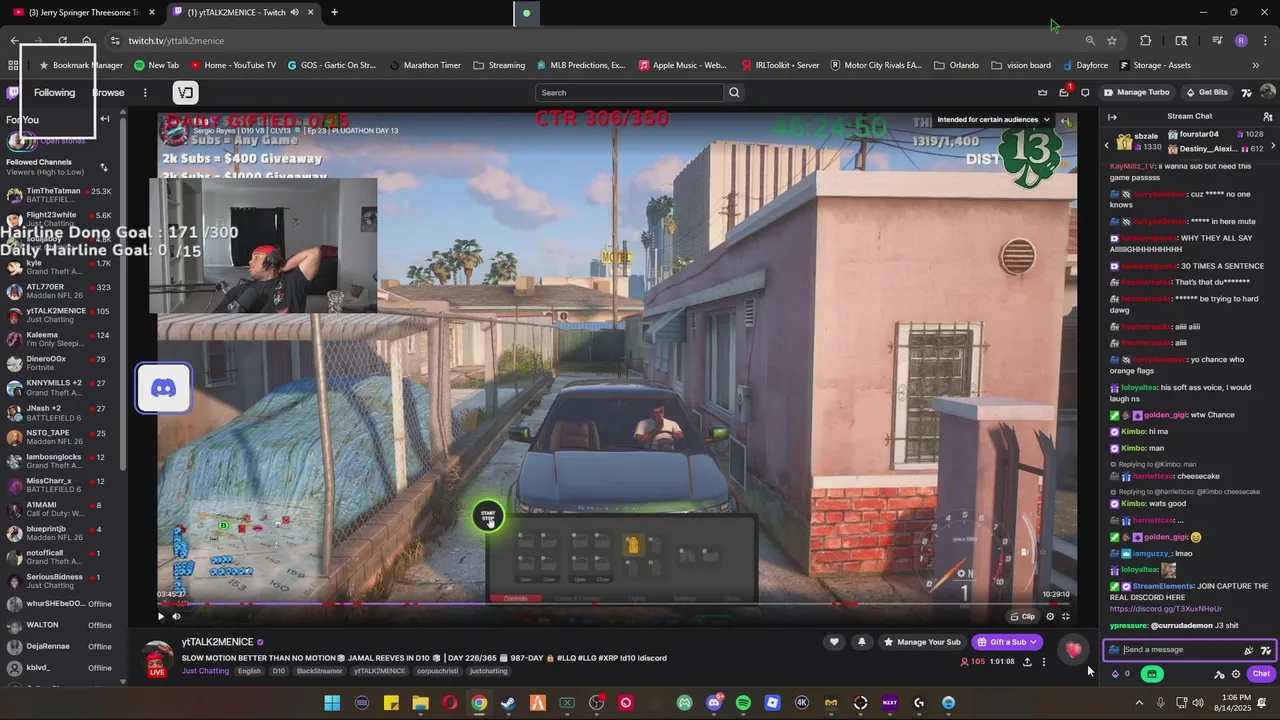Switch to Jerry Springer YouTube tab
Viewport: 1280px width, 720px height.
click(x=84, y=12)
